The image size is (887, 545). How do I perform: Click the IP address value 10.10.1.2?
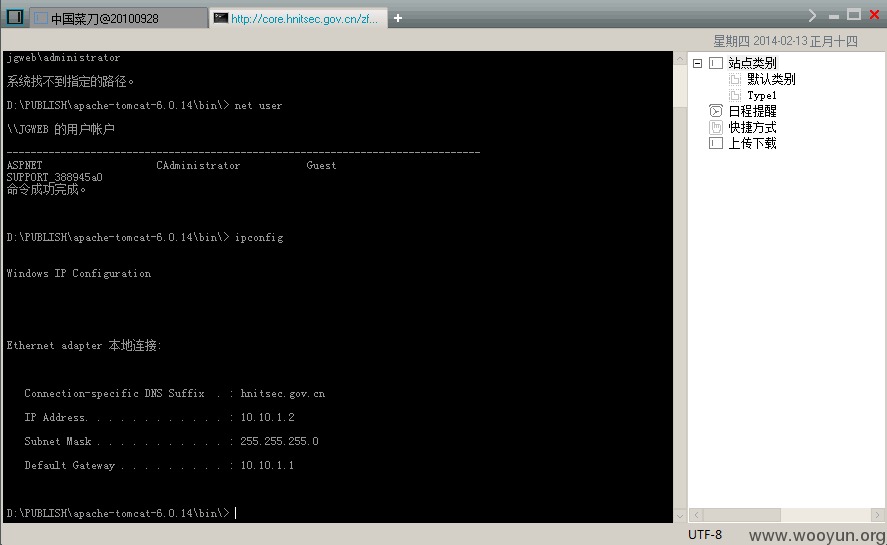tap(267, 417)
